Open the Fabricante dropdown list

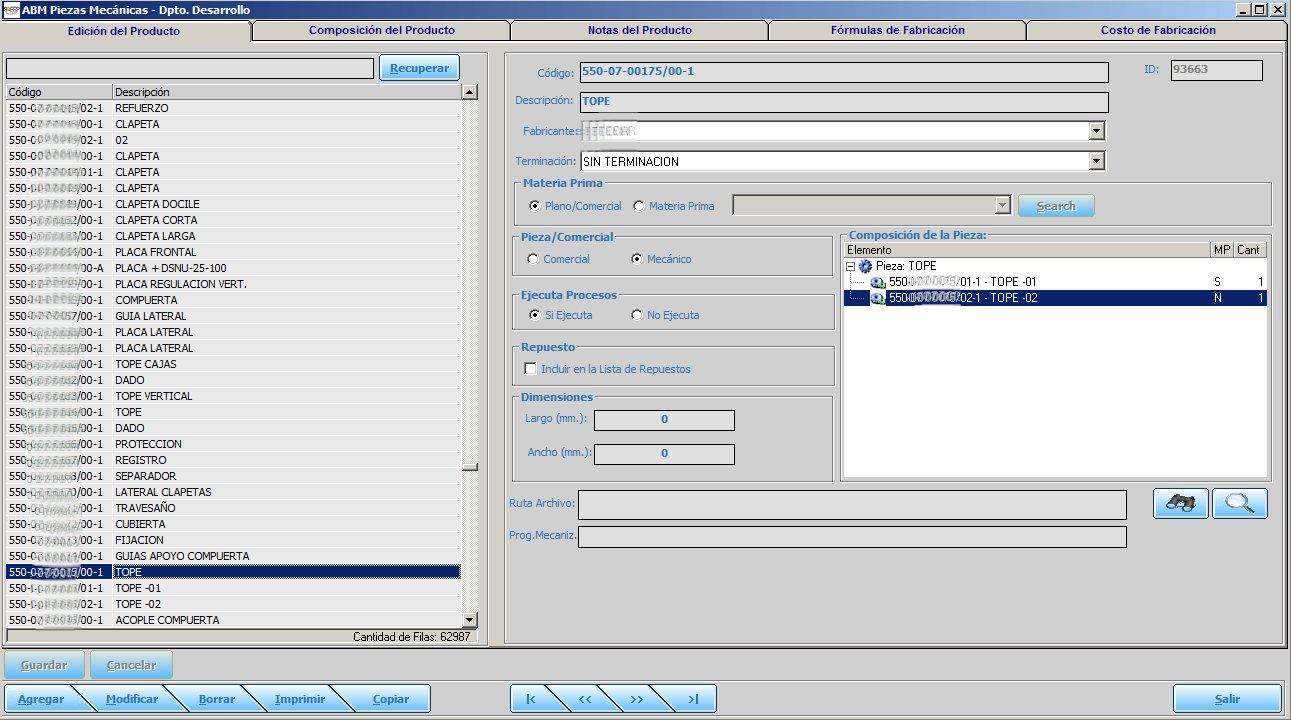point(1096,131)
